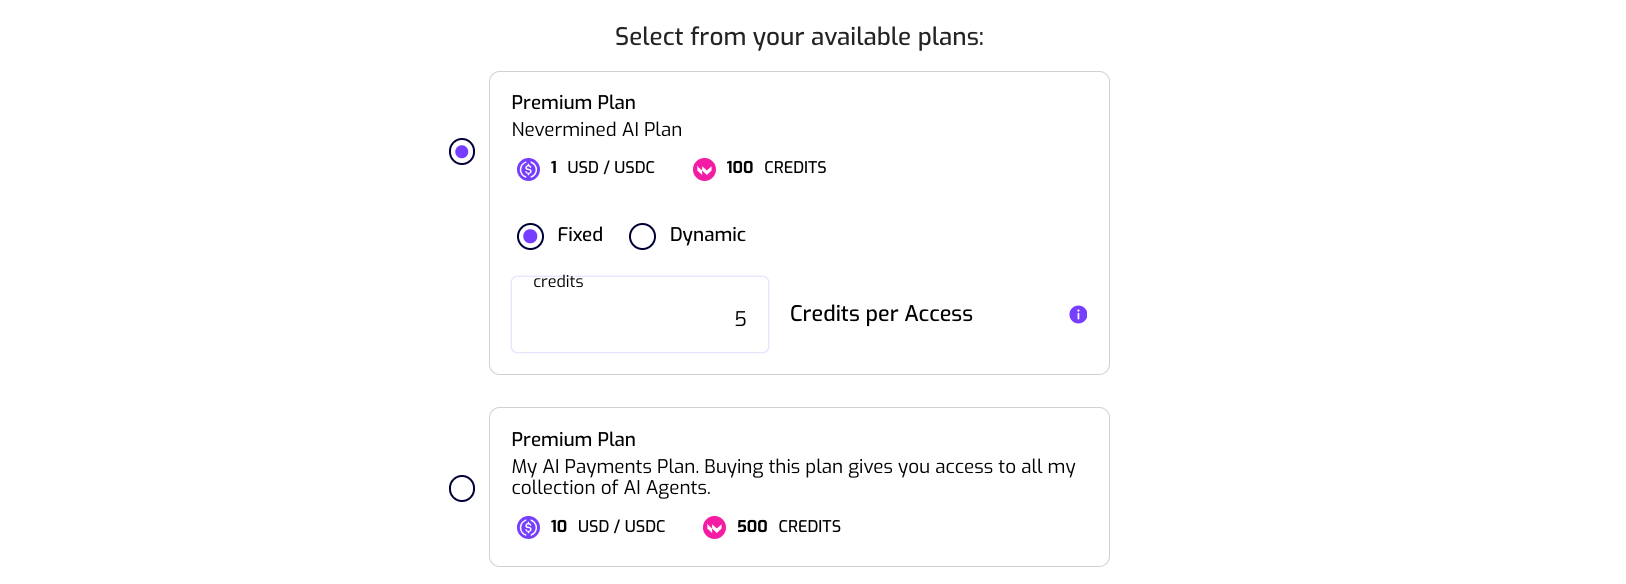
Task: Click the USDC currency icon on AI Payments plan
Action: click(x=528, y=527)
